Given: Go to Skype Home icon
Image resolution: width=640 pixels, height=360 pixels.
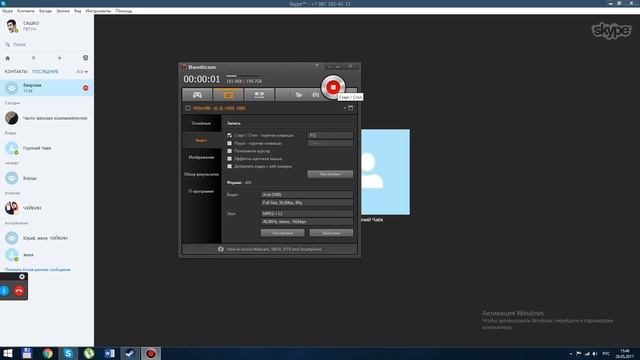Looking at the screenshot, I should coord(7,58).
